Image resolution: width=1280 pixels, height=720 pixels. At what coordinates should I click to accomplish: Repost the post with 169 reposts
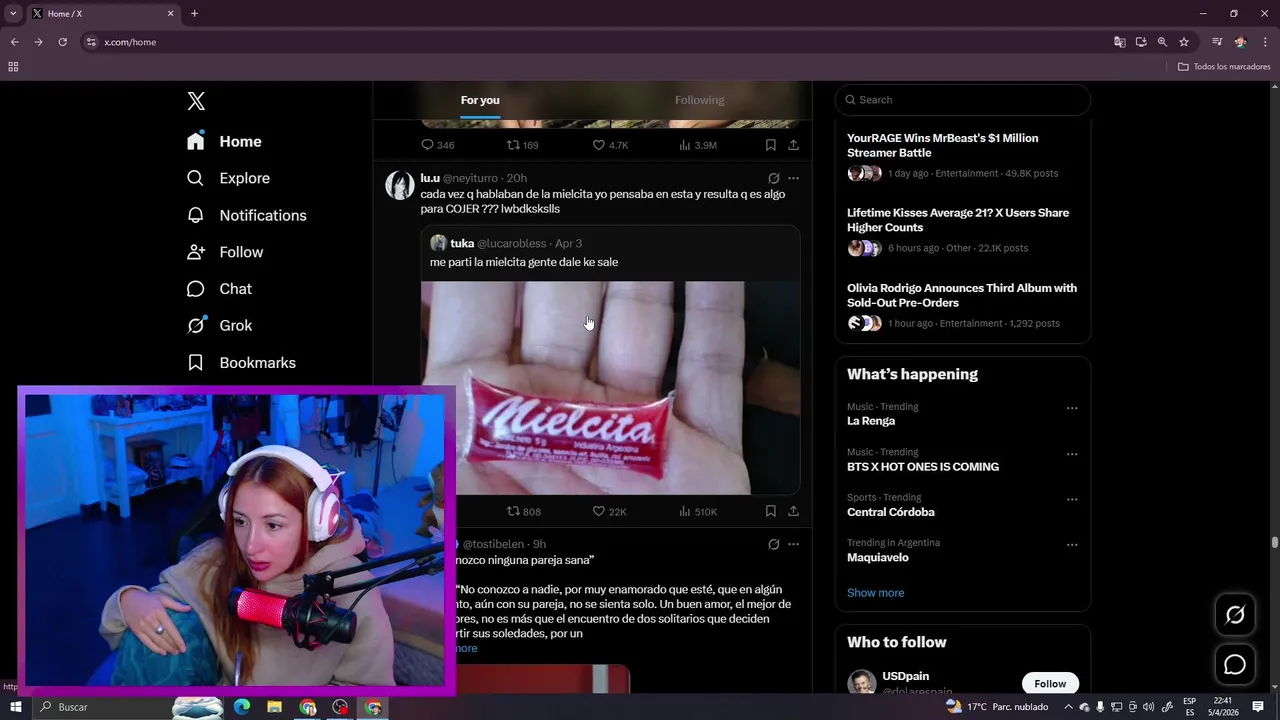pos(522,145)
